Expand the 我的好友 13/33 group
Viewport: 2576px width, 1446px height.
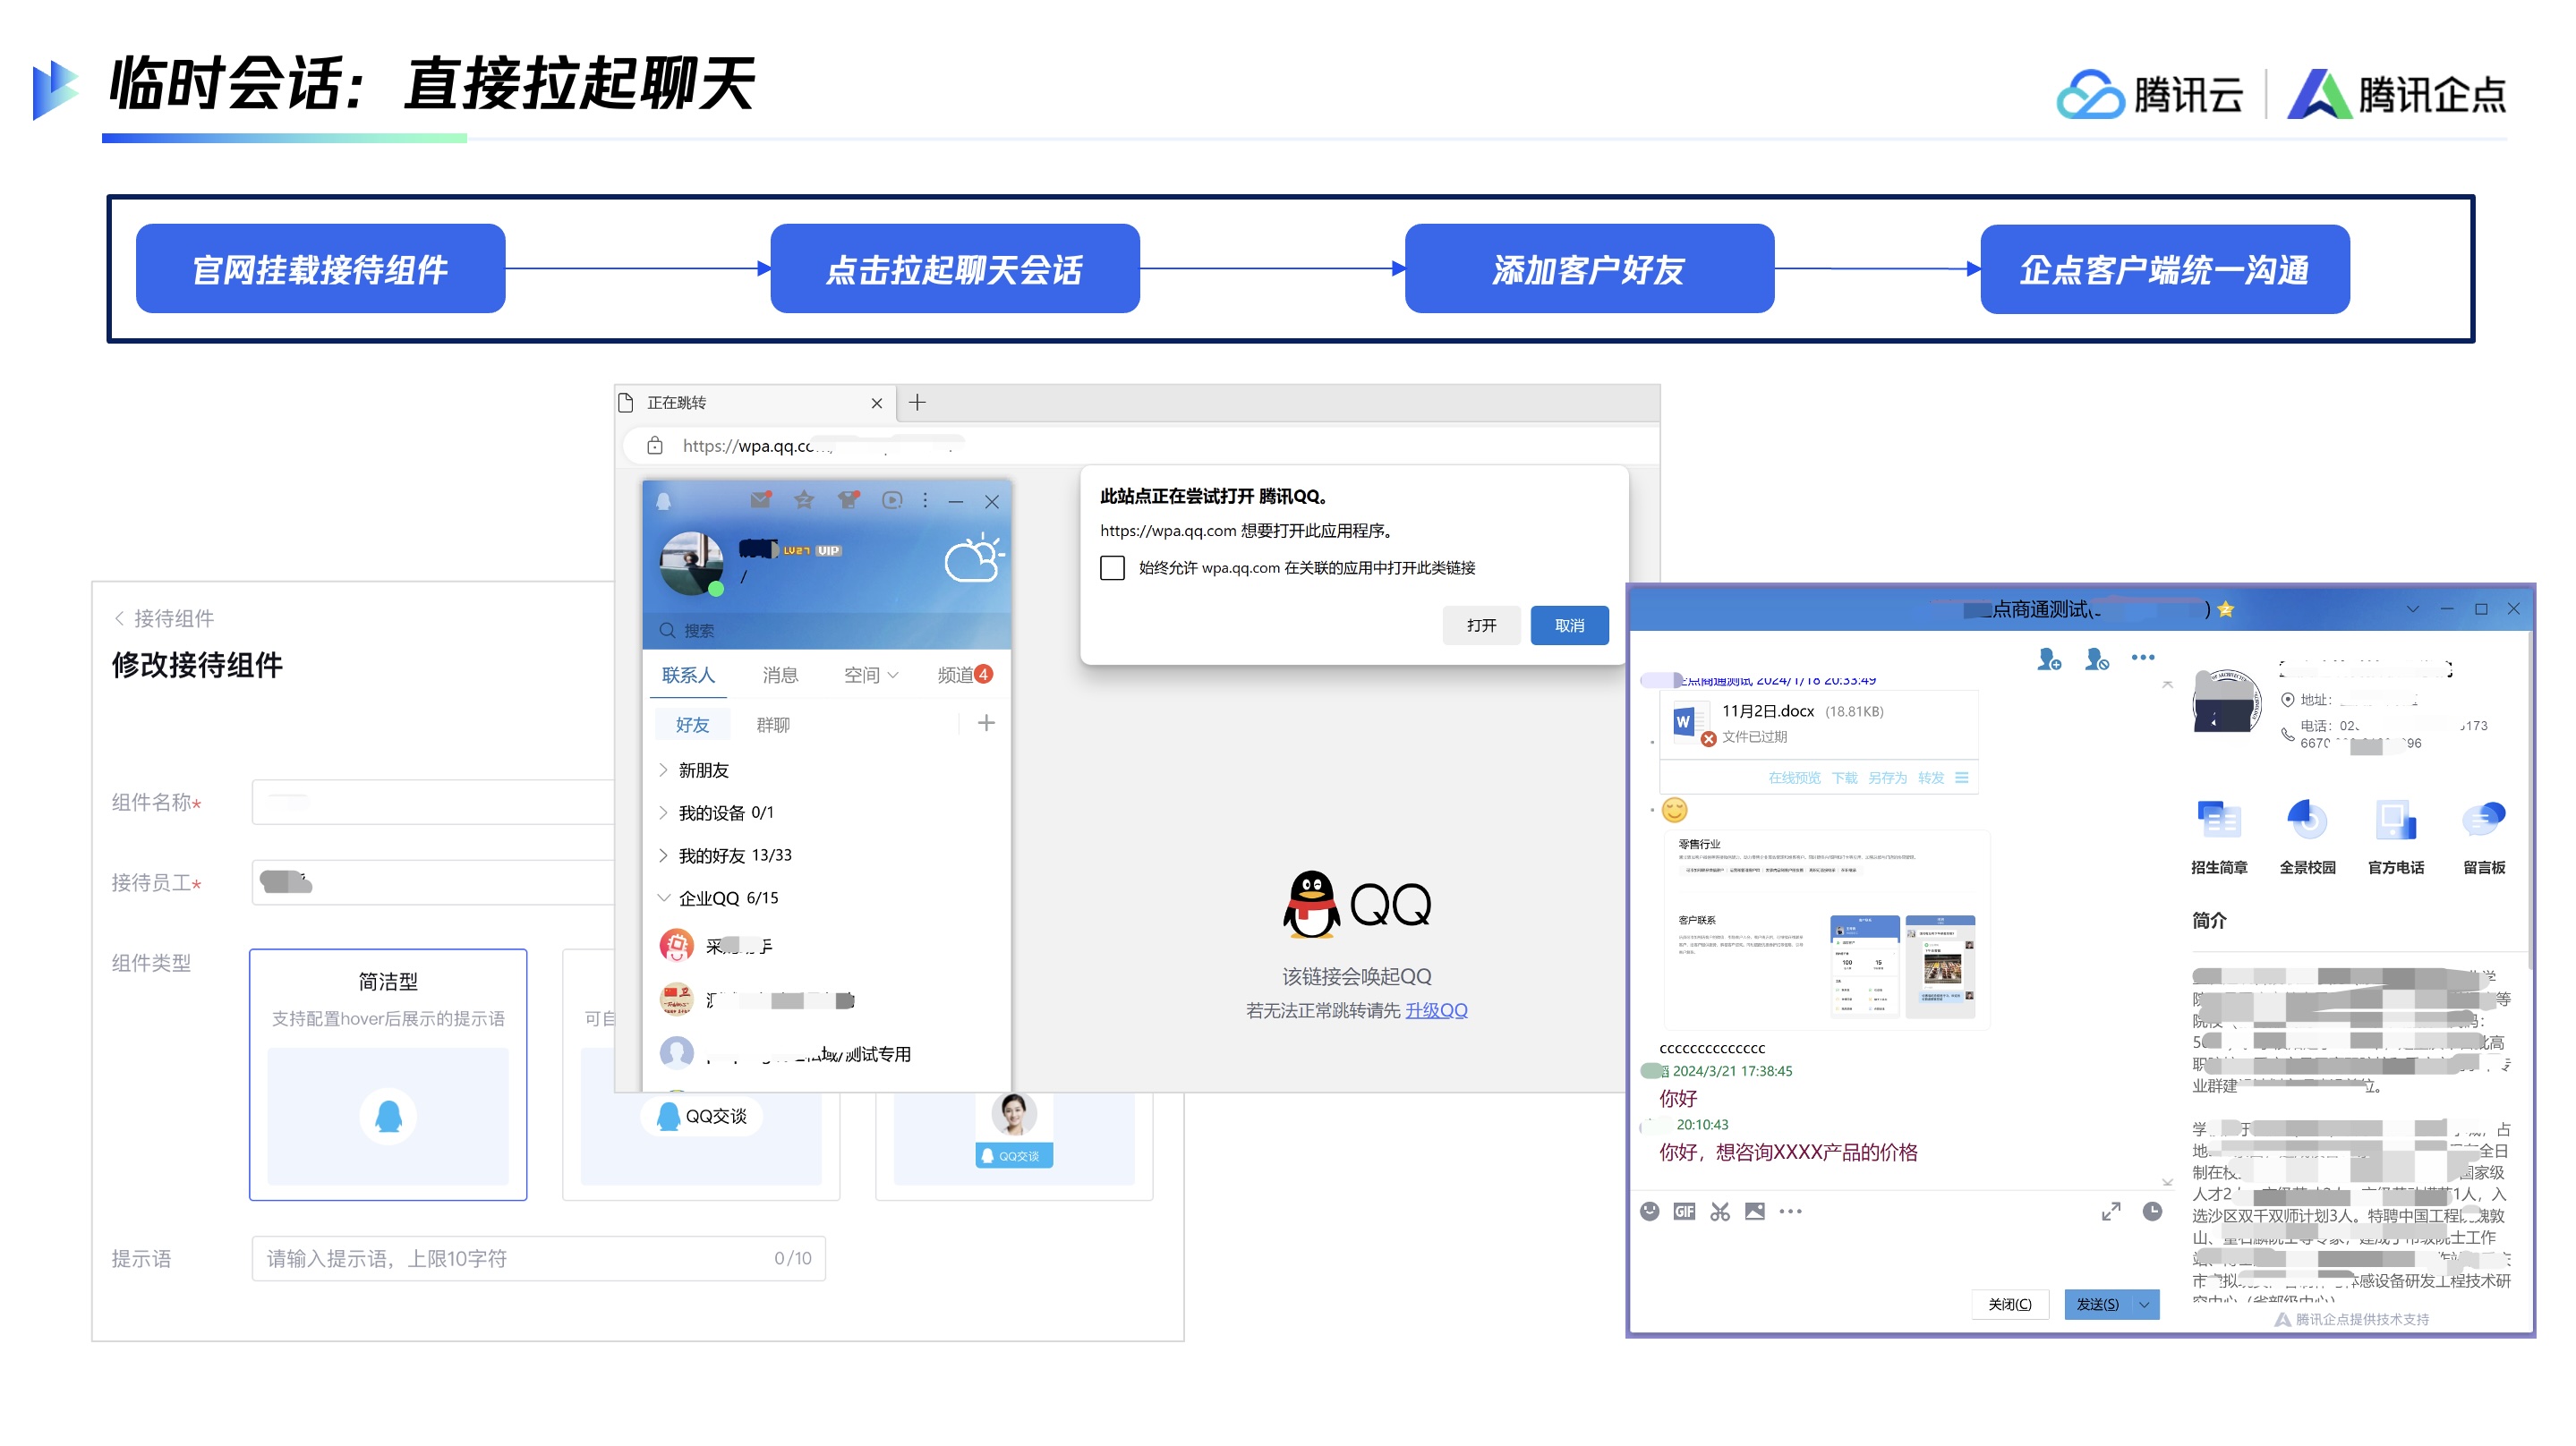[x=663, y=855]
